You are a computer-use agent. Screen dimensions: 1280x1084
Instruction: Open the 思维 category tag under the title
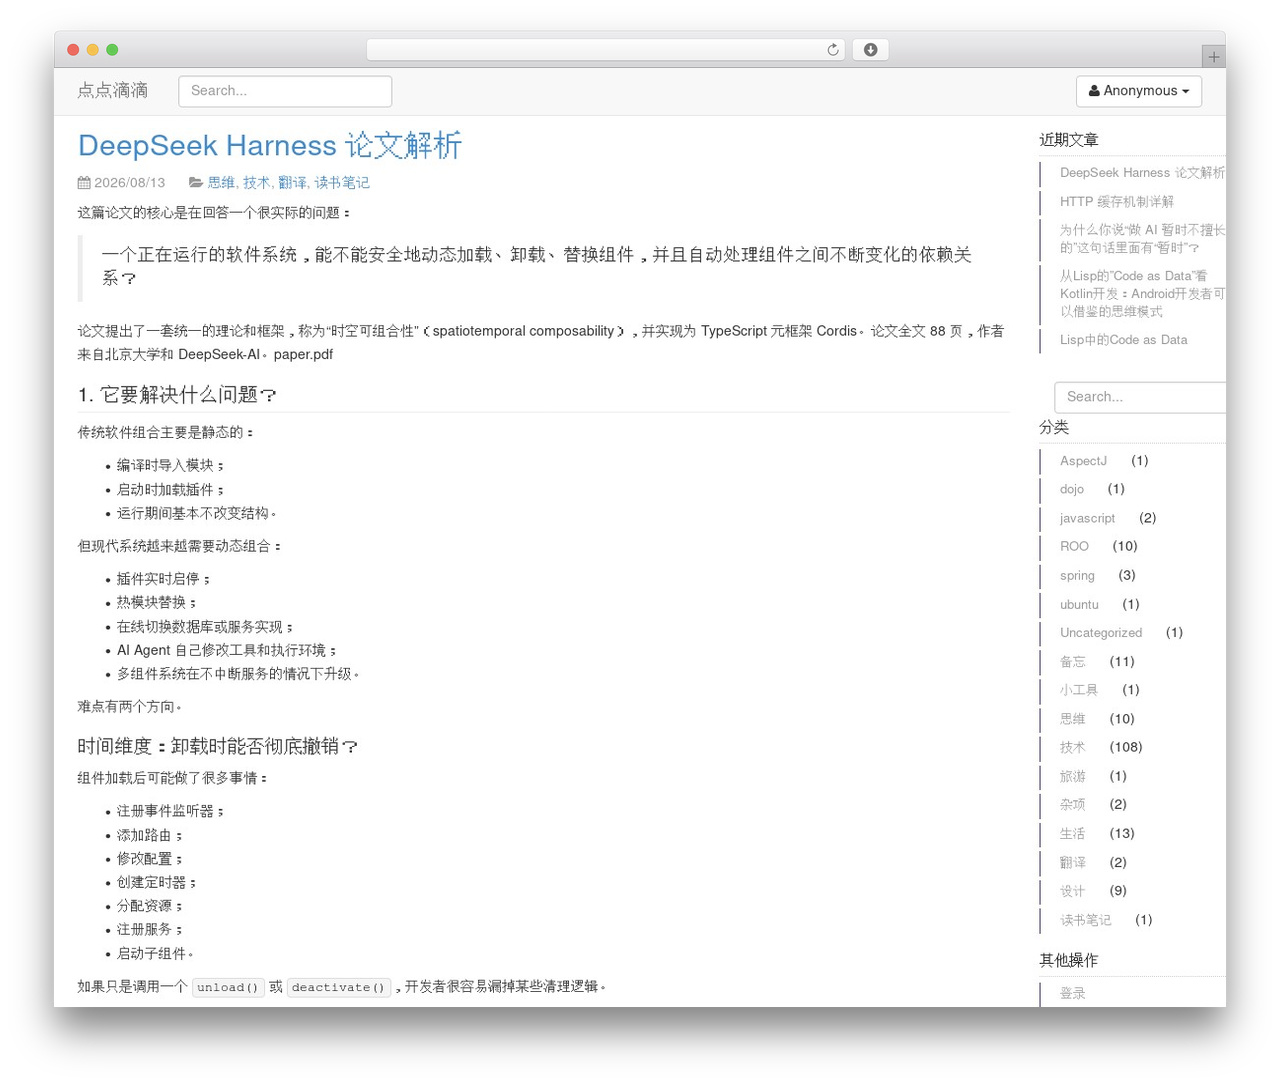[221, 183]
